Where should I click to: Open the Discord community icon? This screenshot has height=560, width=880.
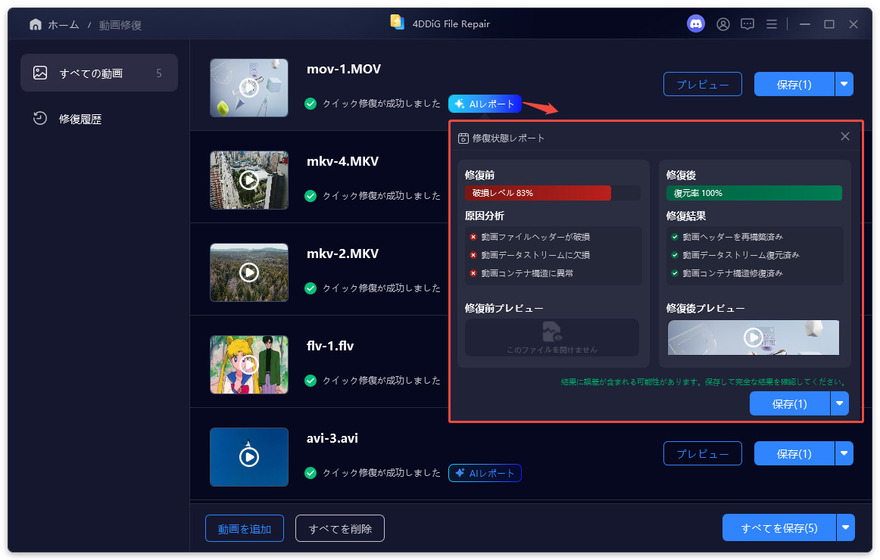(696, 24)
